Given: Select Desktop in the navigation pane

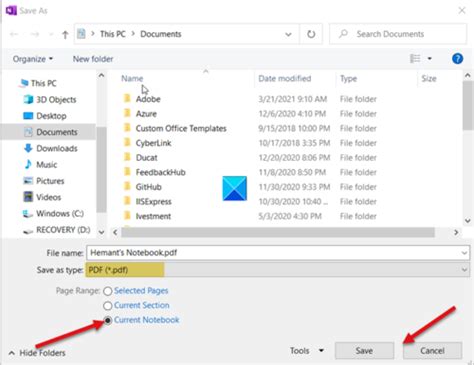Looking at the screenshot, I should 51,116.
